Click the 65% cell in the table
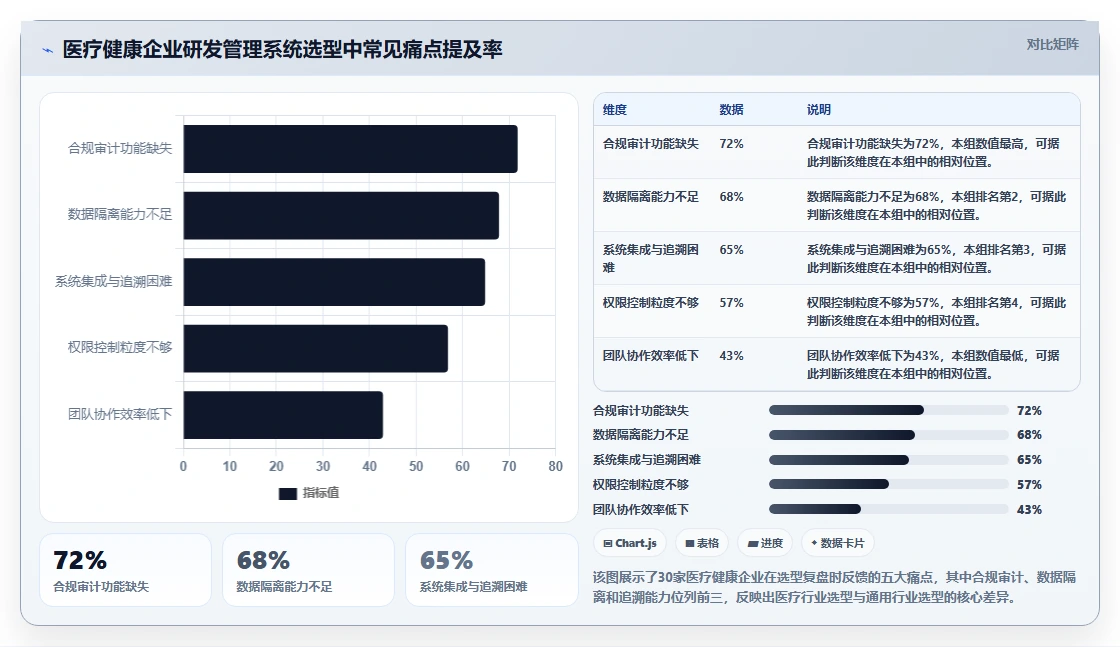Viewport: 1120px width, 647px height. (x=731, y=249)
